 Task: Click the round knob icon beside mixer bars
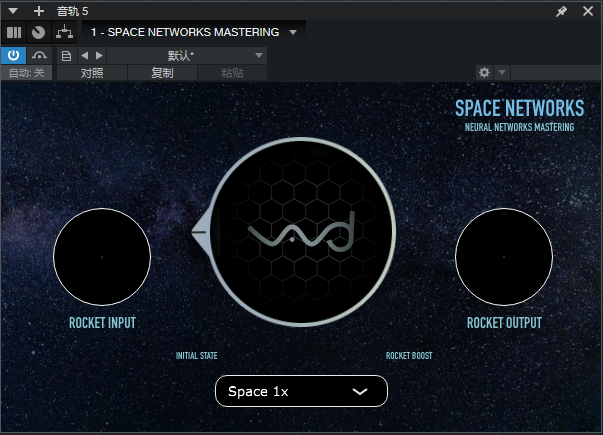[x=38, y=32]
